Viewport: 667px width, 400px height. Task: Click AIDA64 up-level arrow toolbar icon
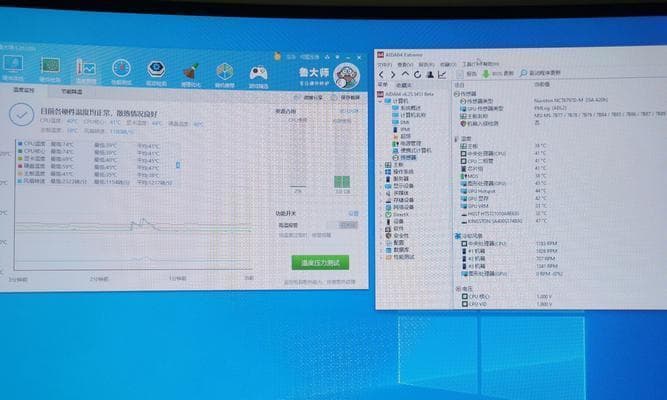405,74
